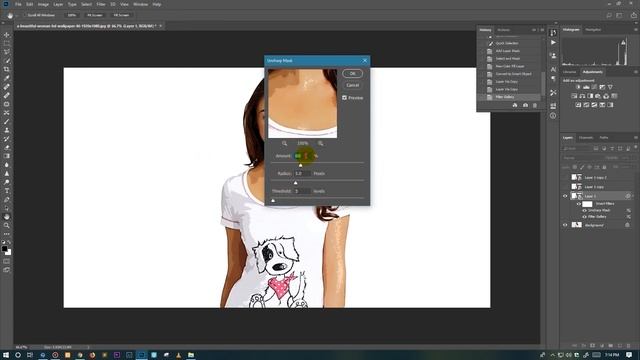This screenshot has width=640, height=360.
Task: Select the Lasso tool
Action: 7,52
